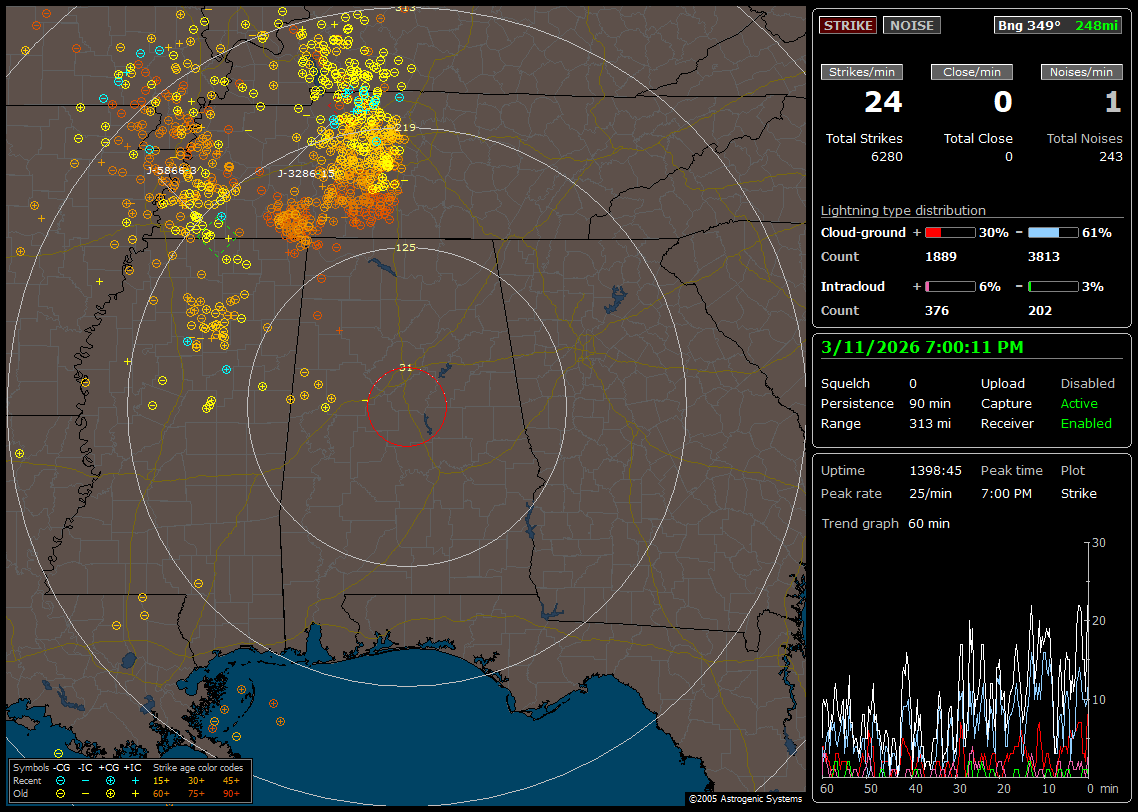Click the bearing and distance readout box
The height and width of the screenshot is (812, 1138).
click(1058, 25)
